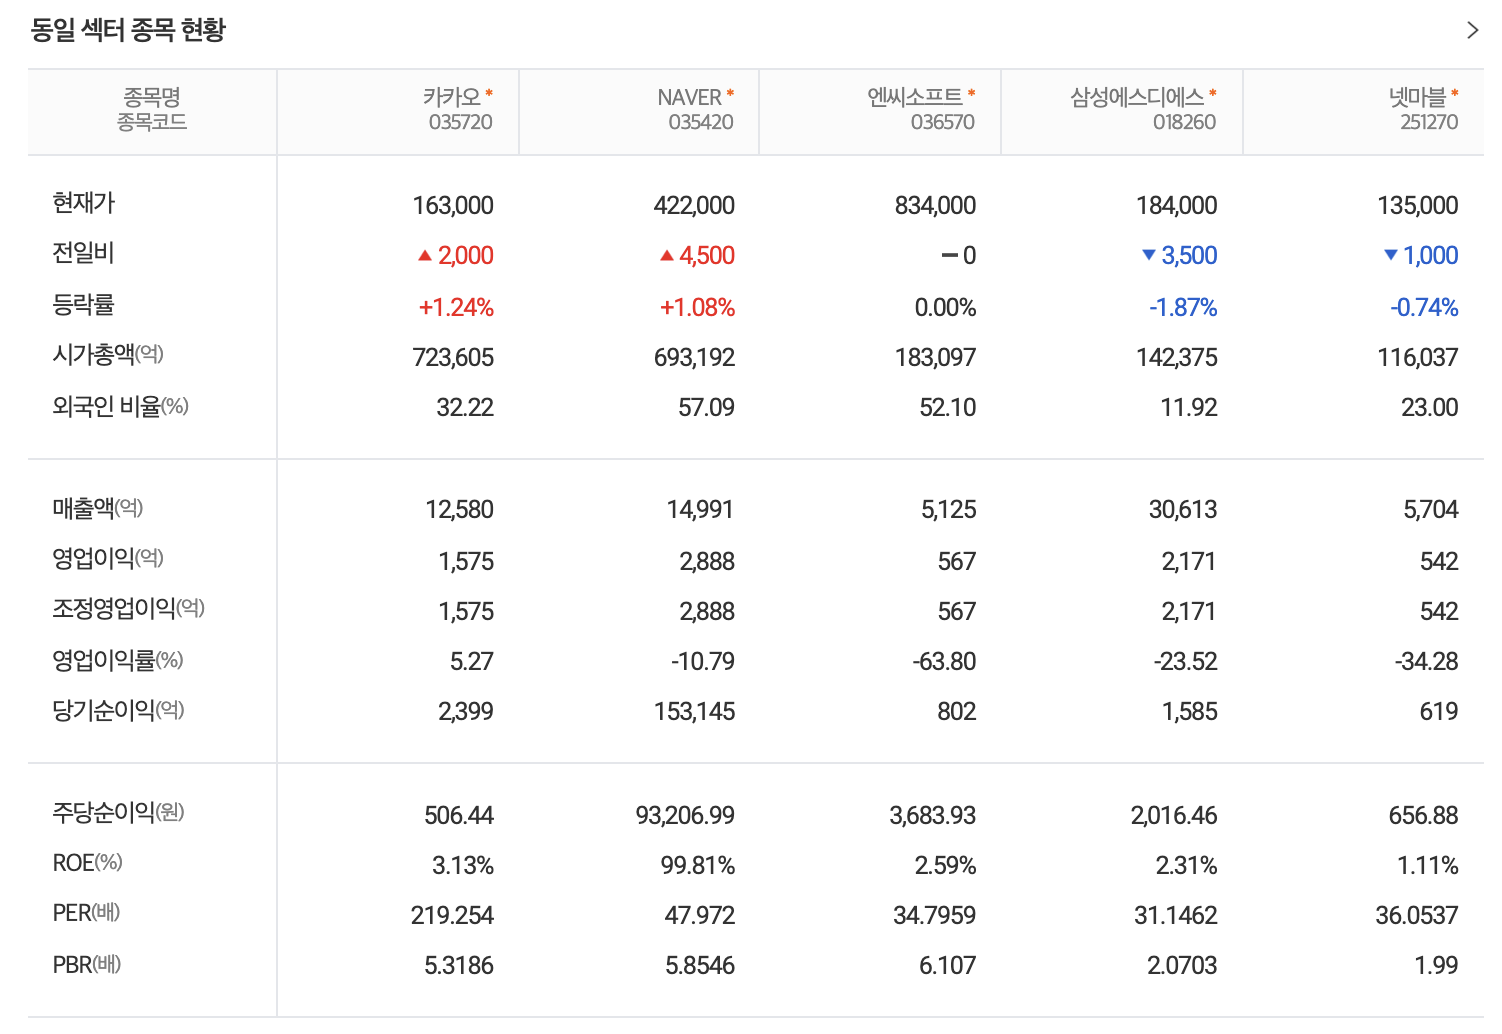Screen dimensions: 1502x1034
Task: Click 넷마블 blue down-arrow change 1,000
Action: (1421, 255)
